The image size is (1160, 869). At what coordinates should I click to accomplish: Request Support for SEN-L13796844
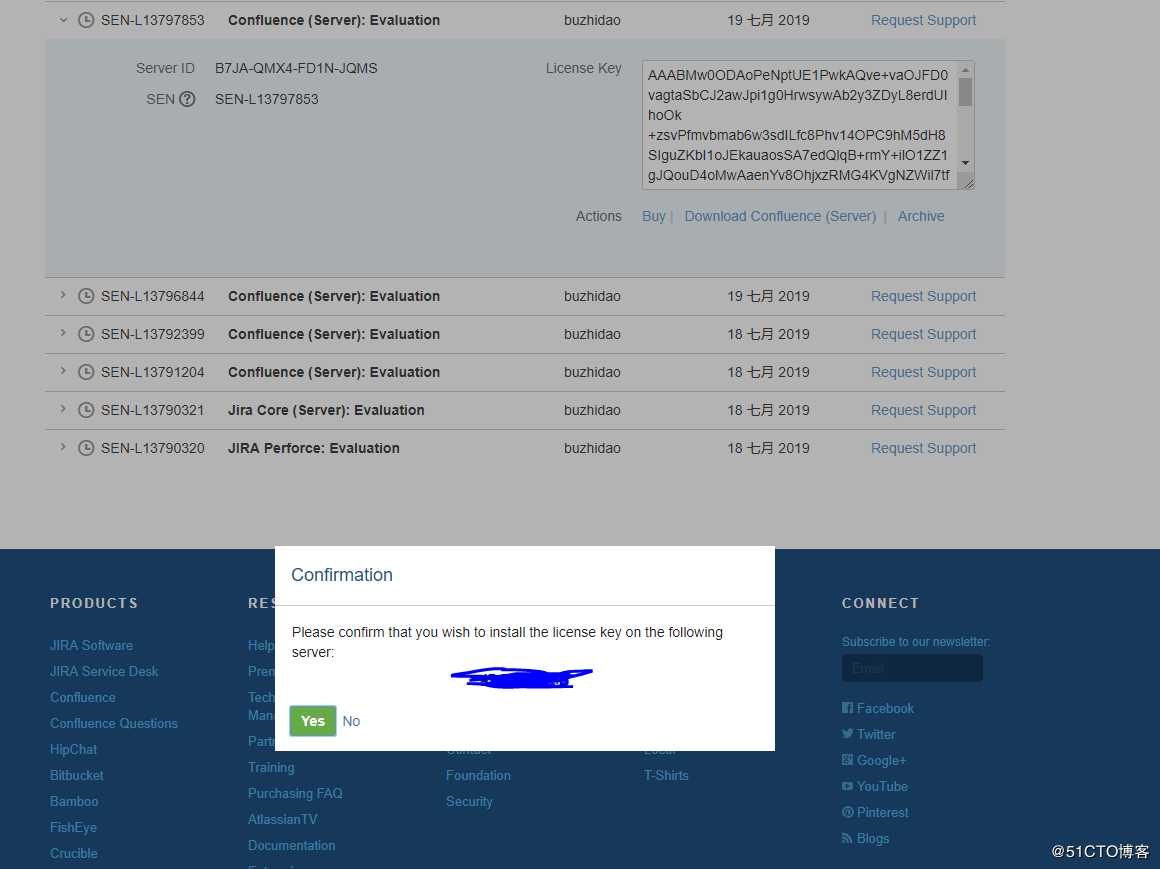pyautogui.click(x=923, y=296)
